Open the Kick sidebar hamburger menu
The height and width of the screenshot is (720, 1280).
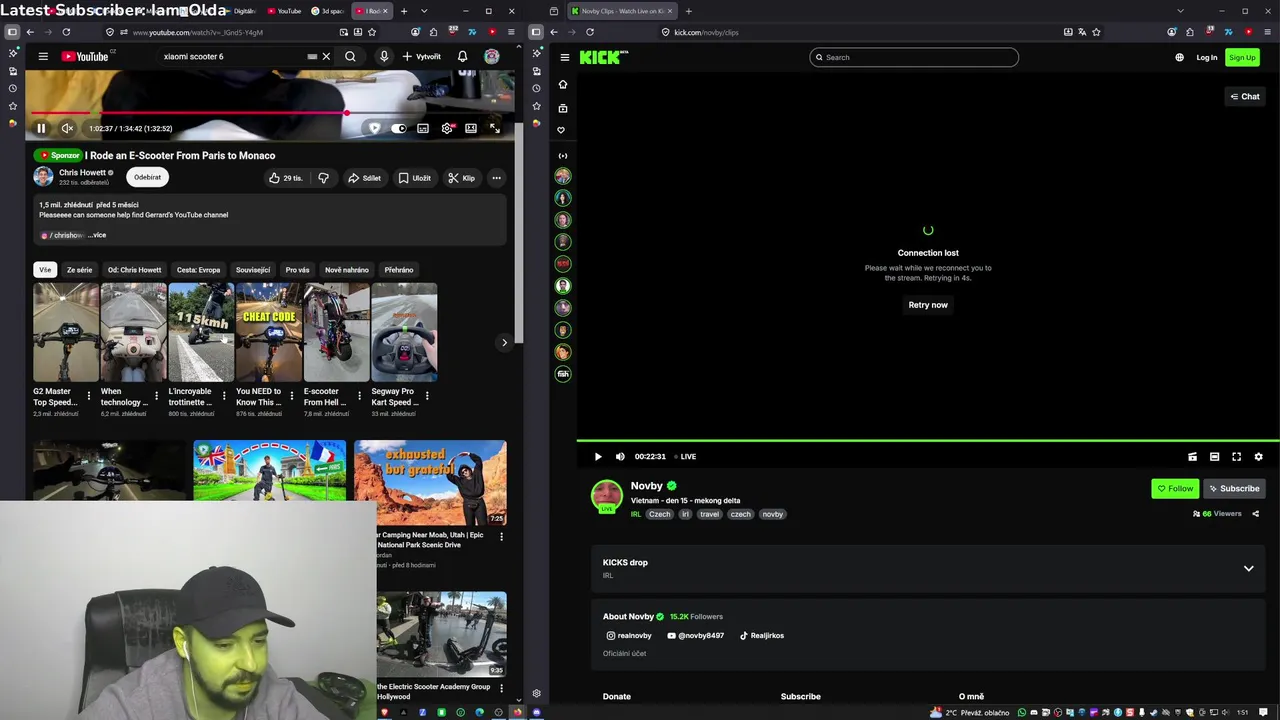(565, 57)
